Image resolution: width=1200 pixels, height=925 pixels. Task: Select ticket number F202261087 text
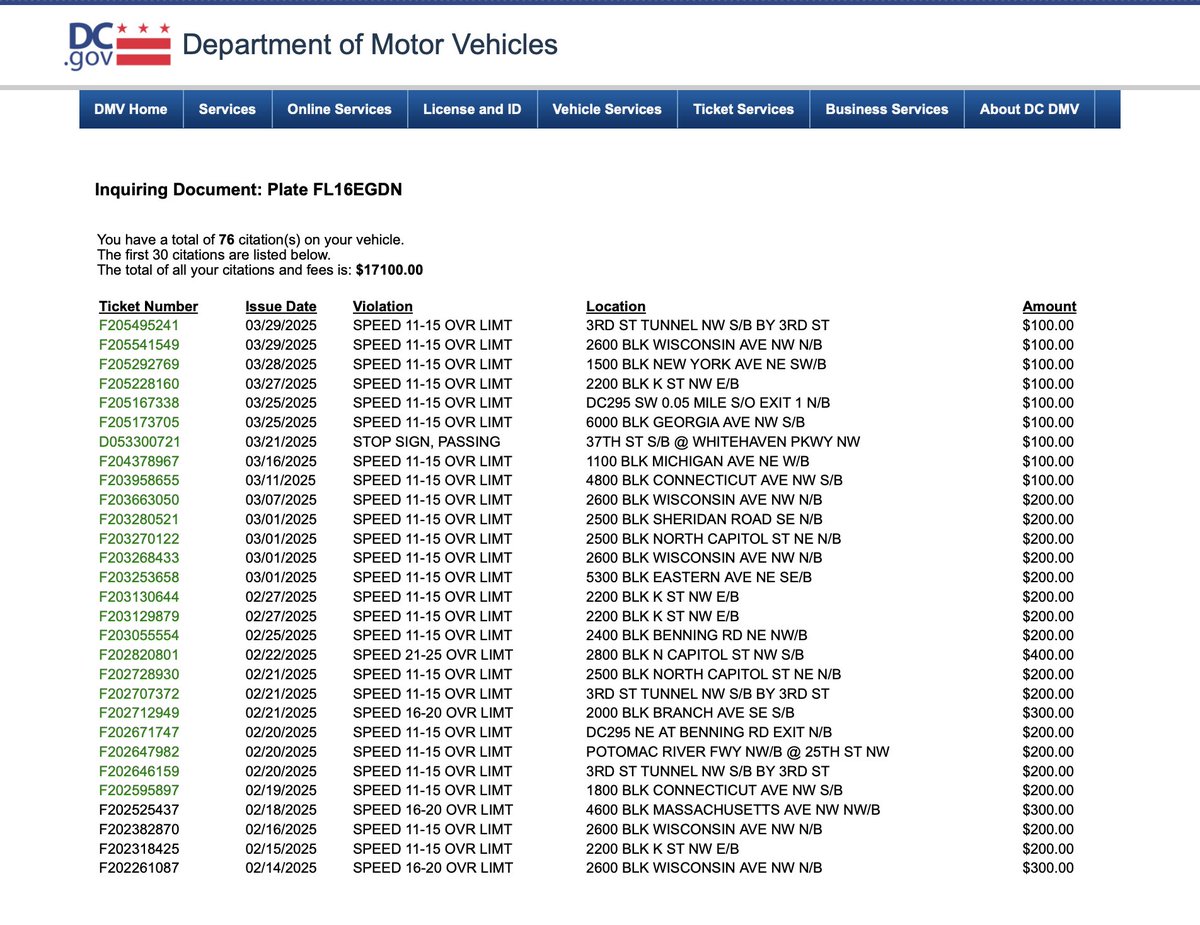pyautogui.click(x=139, y=867)
